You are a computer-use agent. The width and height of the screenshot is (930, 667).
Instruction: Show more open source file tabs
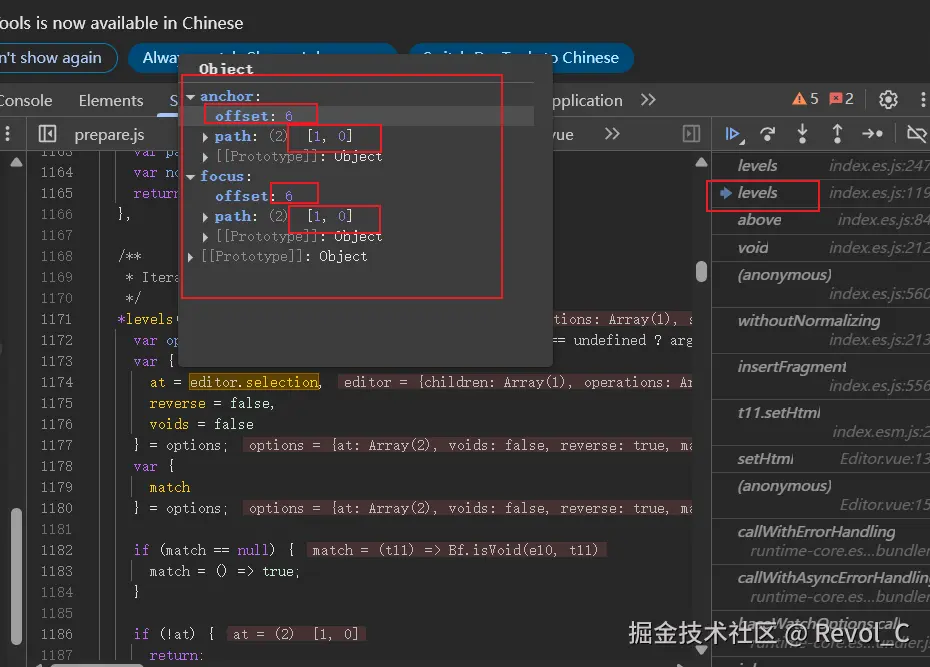(x=612, y=134)
